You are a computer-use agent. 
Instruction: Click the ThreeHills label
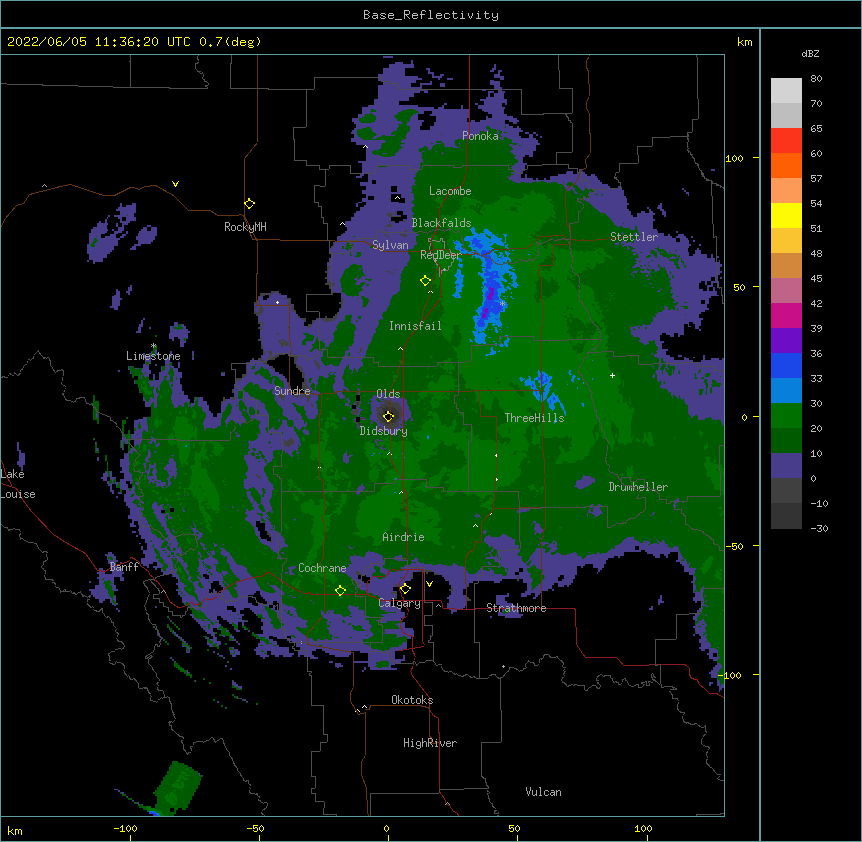534,418
